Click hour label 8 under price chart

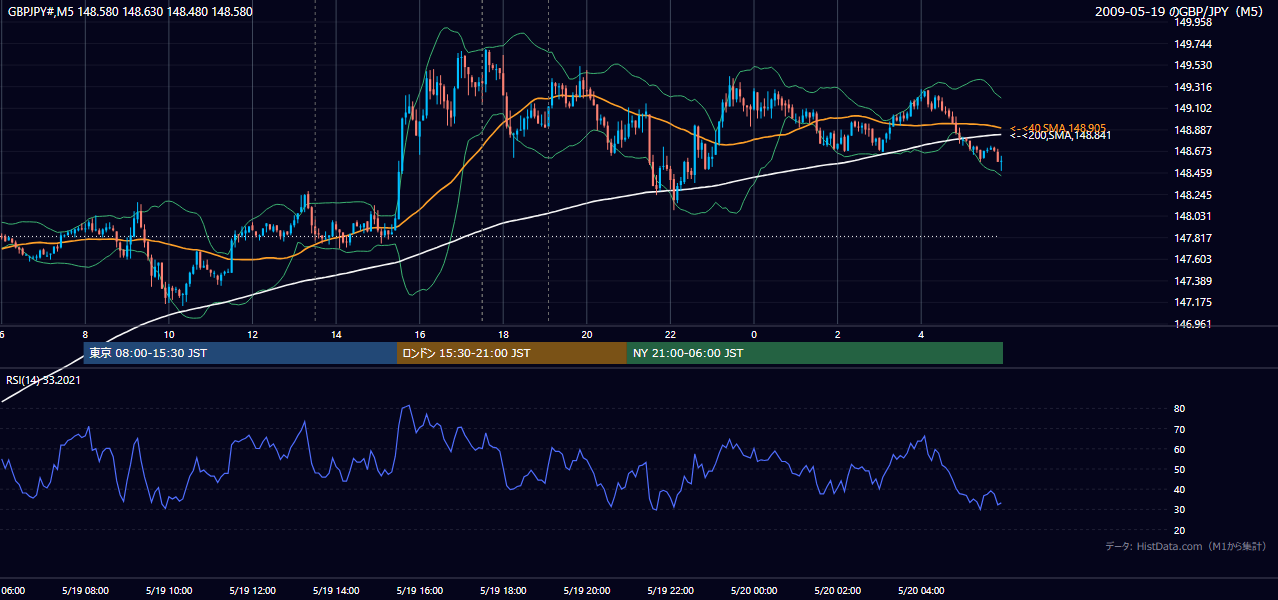coord(85,335)
